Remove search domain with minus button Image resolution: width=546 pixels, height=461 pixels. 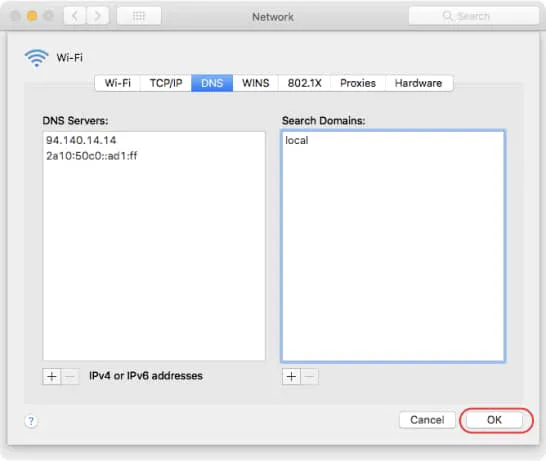tap(309, 376)
